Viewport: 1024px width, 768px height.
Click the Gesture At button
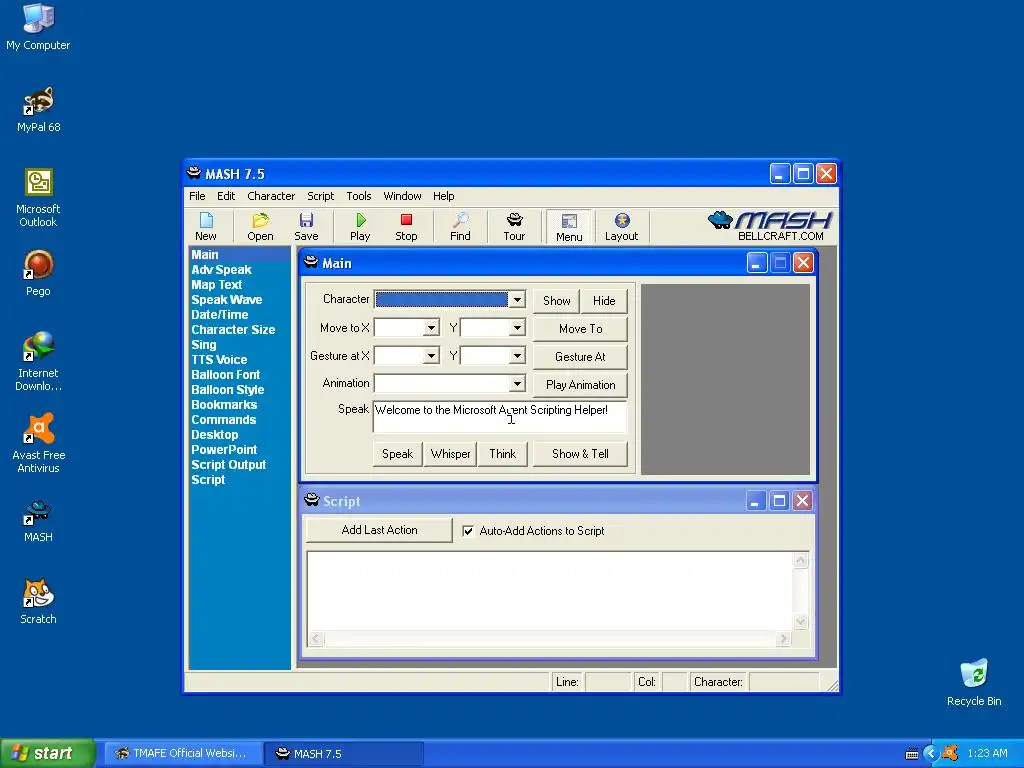pyautogui.click(x=581, y=357)
